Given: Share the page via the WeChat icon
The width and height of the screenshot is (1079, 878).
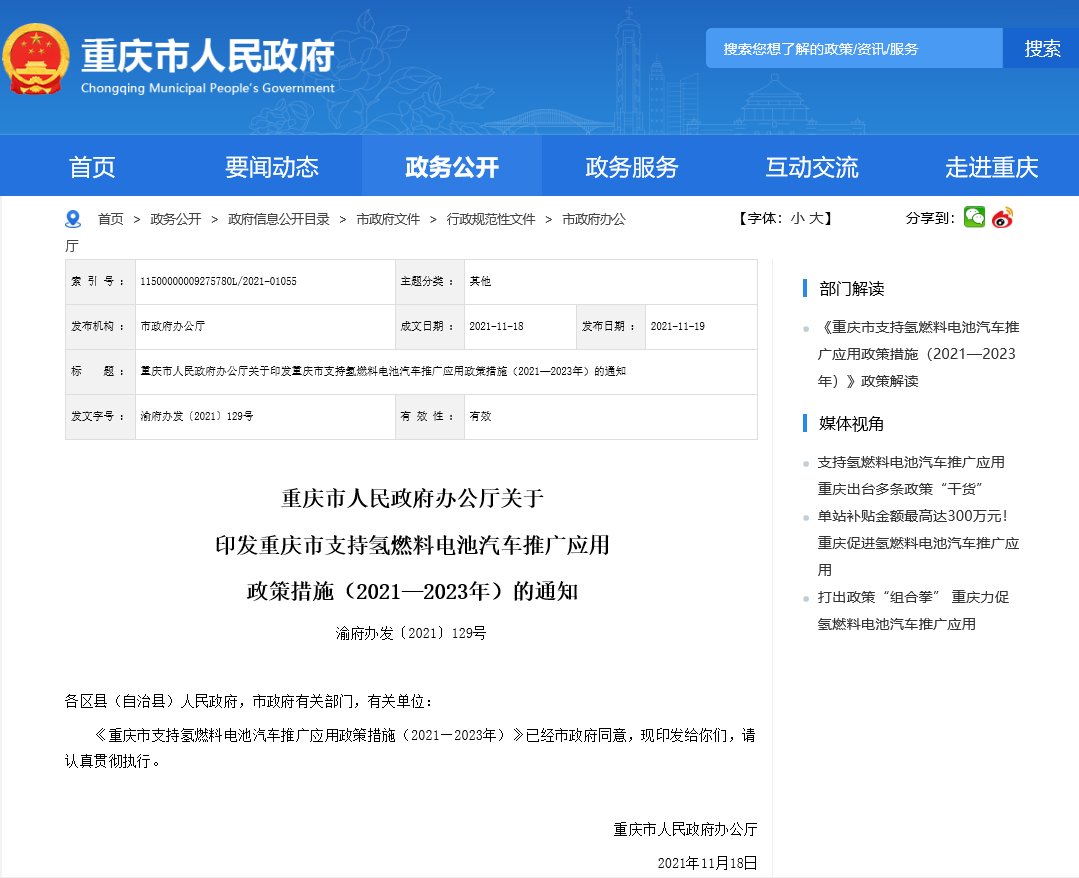Looking at the screenshot, I should (974, 217).
